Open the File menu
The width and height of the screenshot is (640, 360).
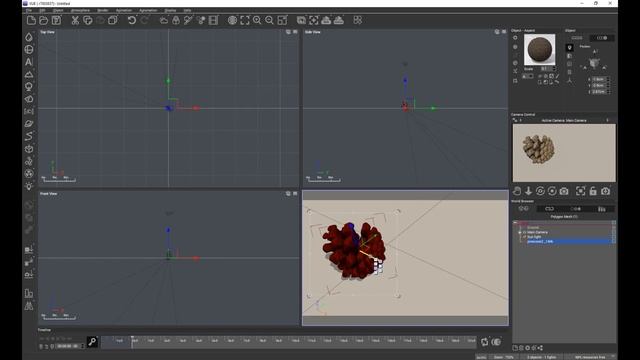(x=29, y=10)
